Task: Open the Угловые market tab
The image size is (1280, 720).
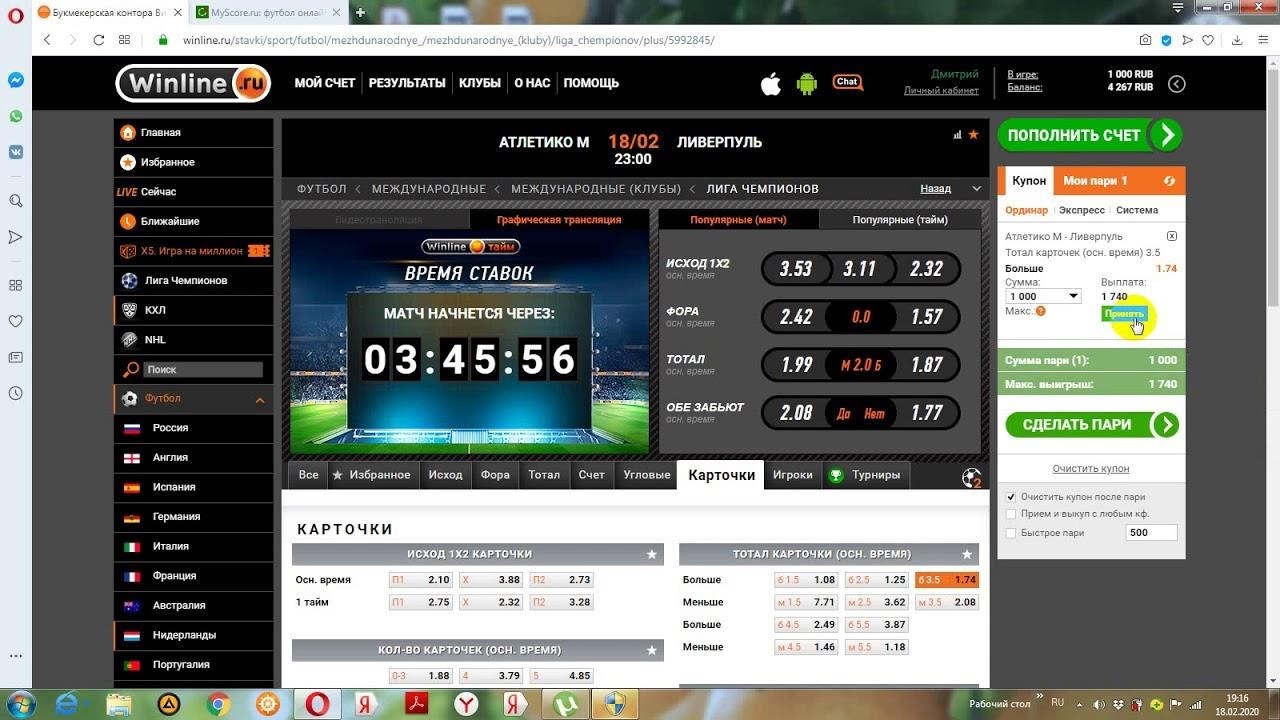Action: pos(646,475)
